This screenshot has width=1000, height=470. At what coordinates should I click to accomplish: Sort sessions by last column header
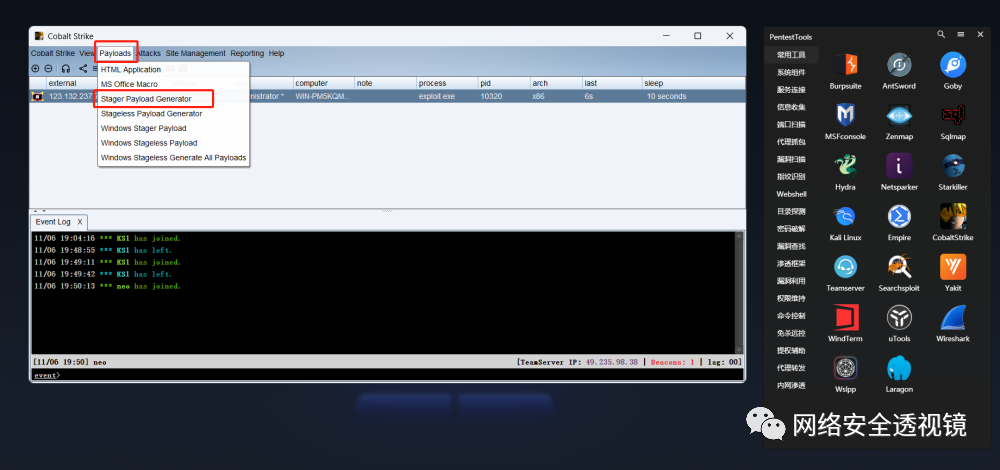[612, 84]
